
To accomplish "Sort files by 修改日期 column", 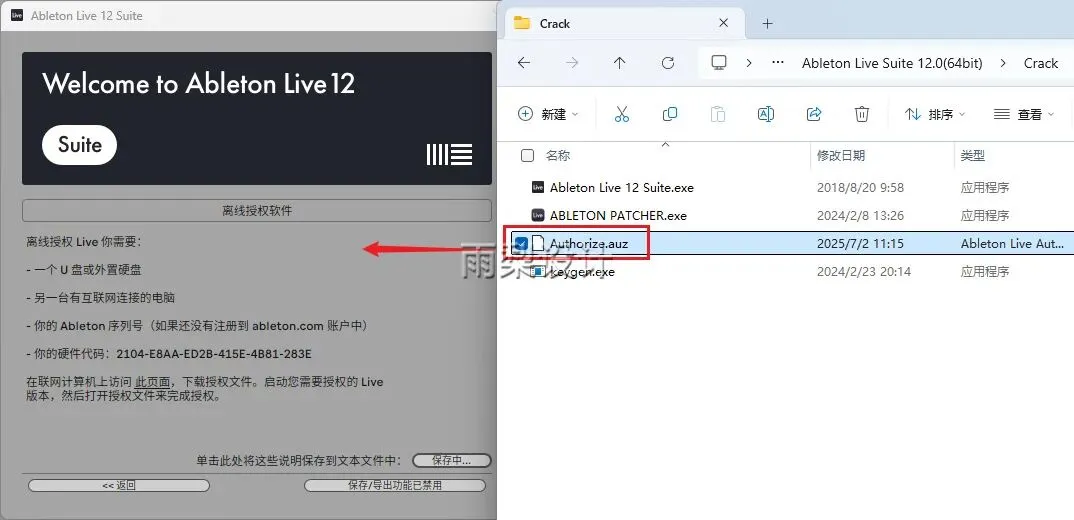I will pos(840,156).
